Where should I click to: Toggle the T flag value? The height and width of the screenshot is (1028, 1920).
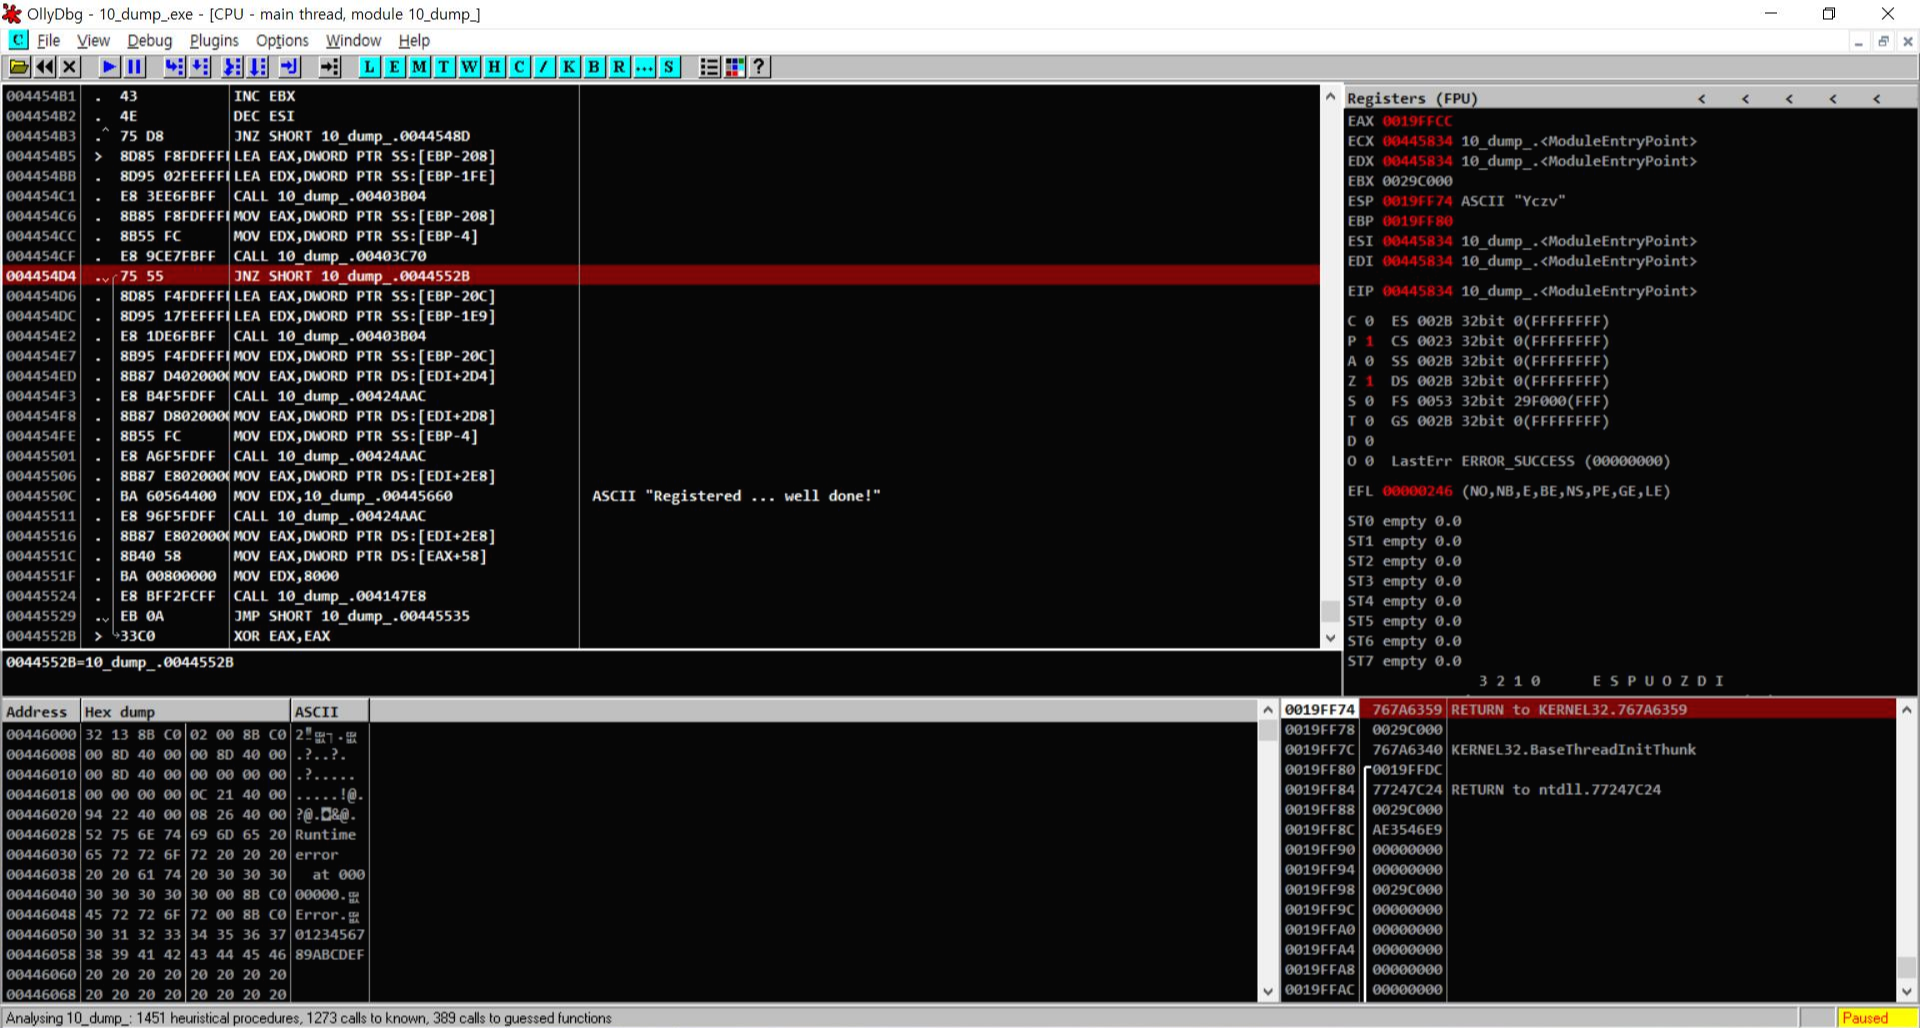(x=1369, y=421)
